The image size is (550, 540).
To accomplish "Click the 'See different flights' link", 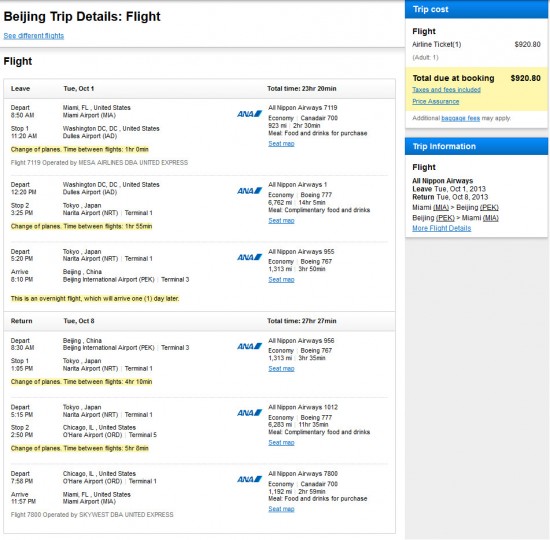I will pyautogui.click(x=34, y=36).
